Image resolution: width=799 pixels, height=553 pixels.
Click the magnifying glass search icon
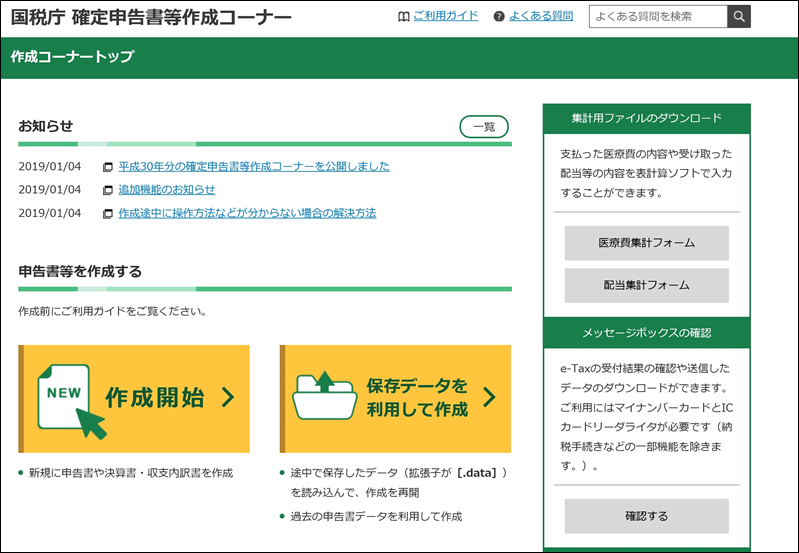click(738, 17)
